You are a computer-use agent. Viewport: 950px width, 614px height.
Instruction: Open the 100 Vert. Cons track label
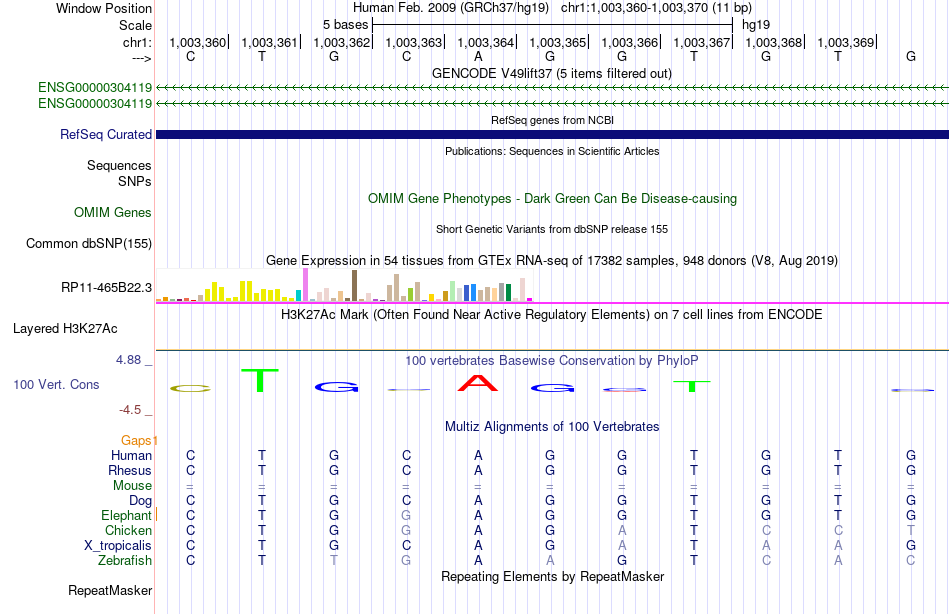tap(56, 384)
